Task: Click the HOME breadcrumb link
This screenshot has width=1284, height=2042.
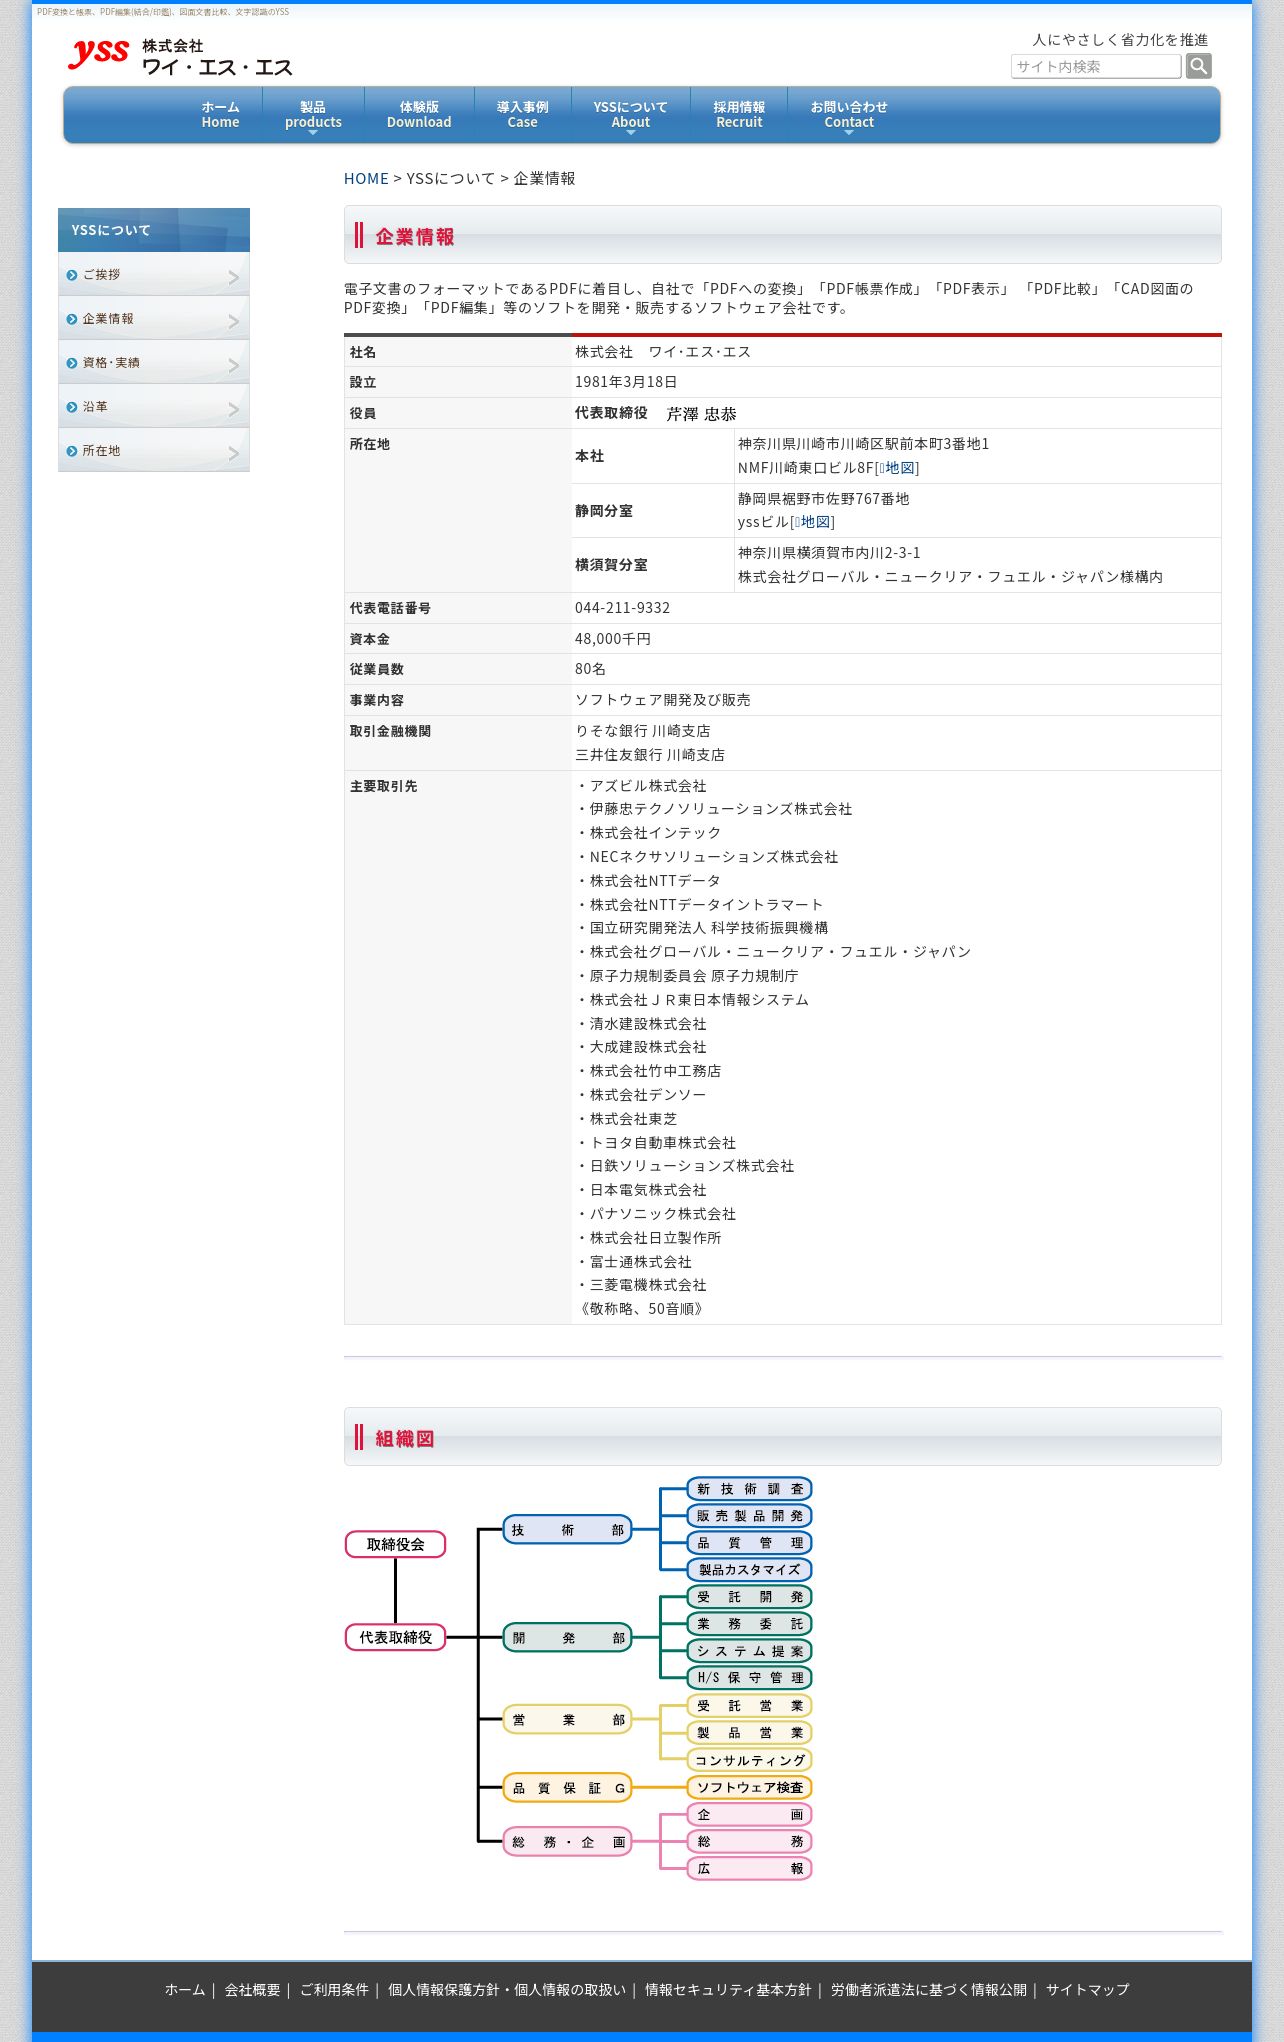Action: [x=366, y=178]
